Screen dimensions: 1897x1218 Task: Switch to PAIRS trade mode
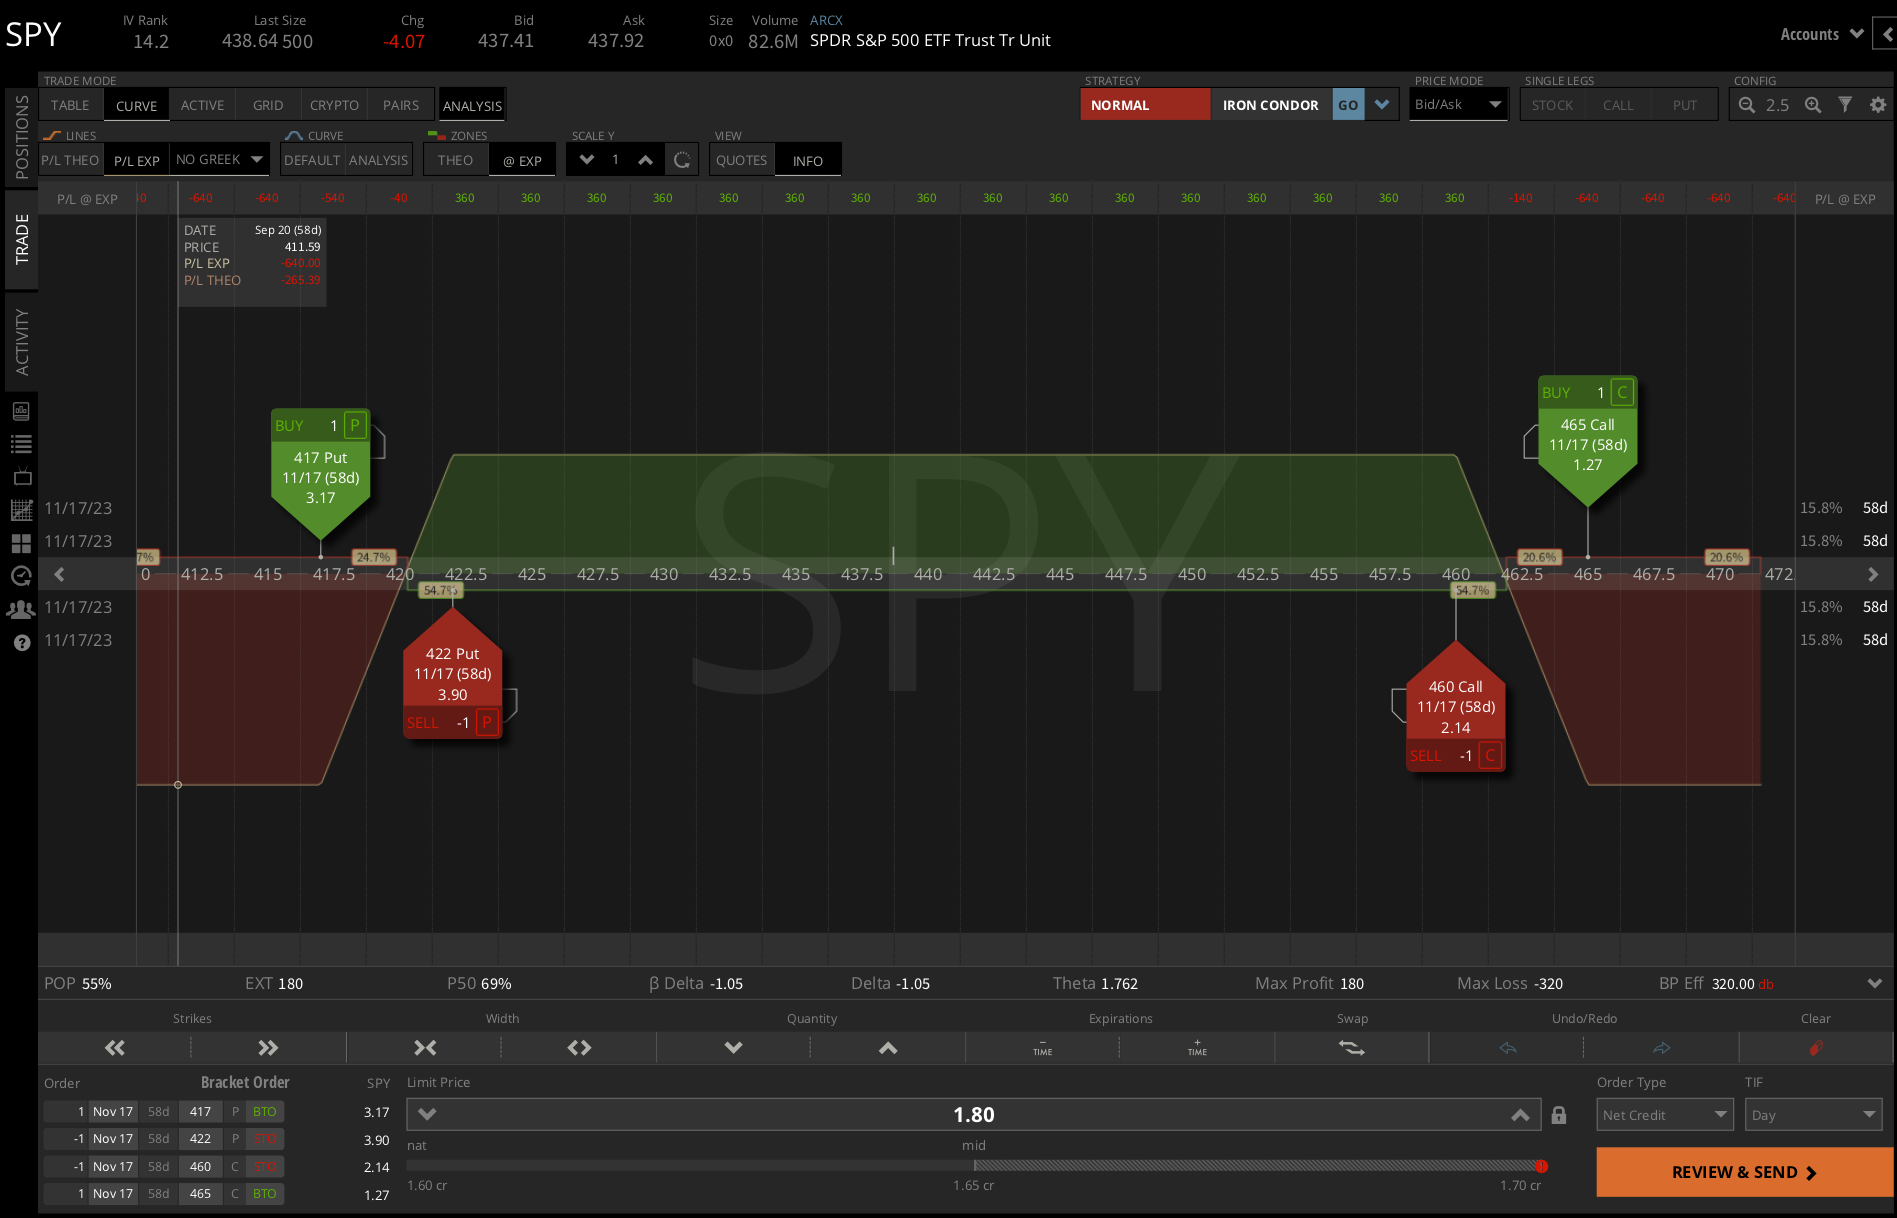pyautogui.click(x=401, y=105)
